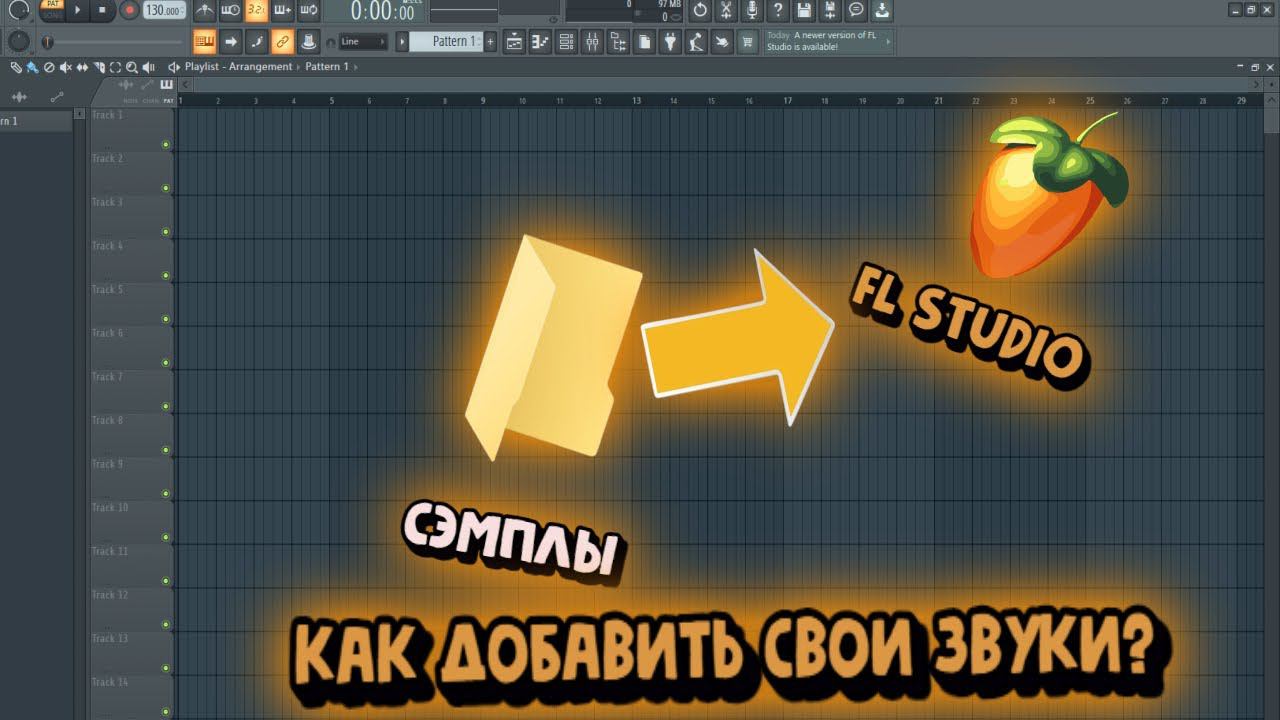Open the newer version news notification
Viewport: 1280px width, 720px height.
tap(828, 41)
